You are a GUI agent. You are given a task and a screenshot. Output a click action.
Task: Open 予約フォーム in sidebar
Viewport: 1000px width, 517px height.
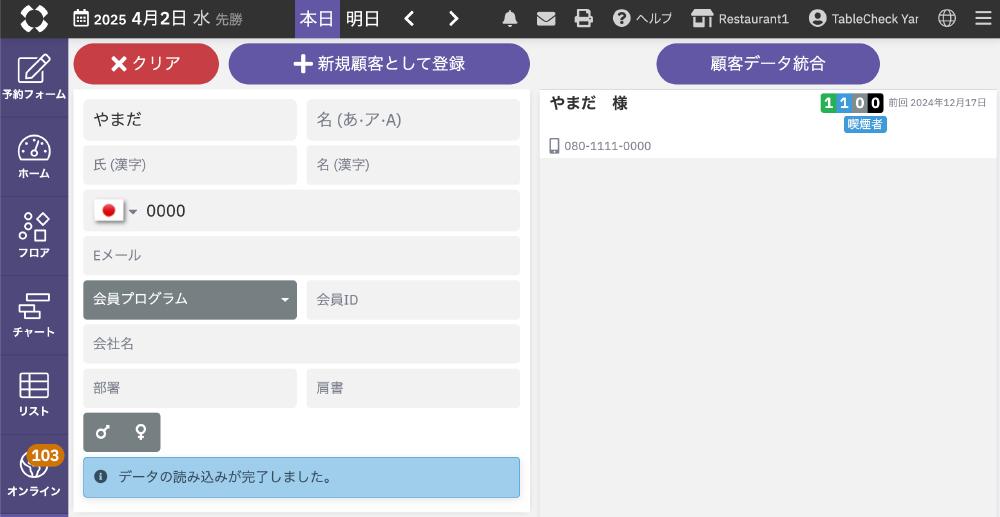click(34, 78)
